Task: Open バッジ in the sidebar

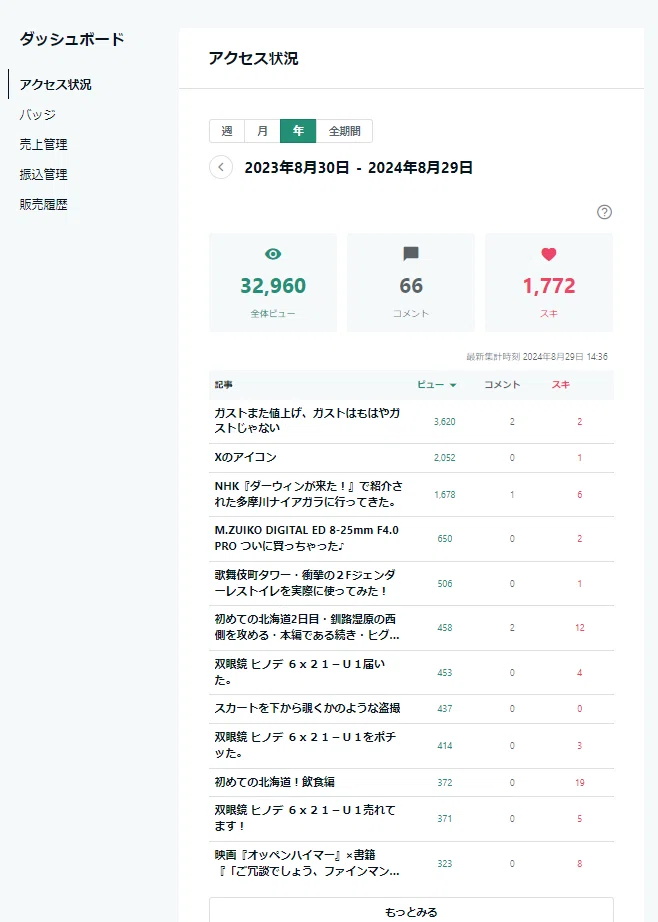Action: (38, 114)
